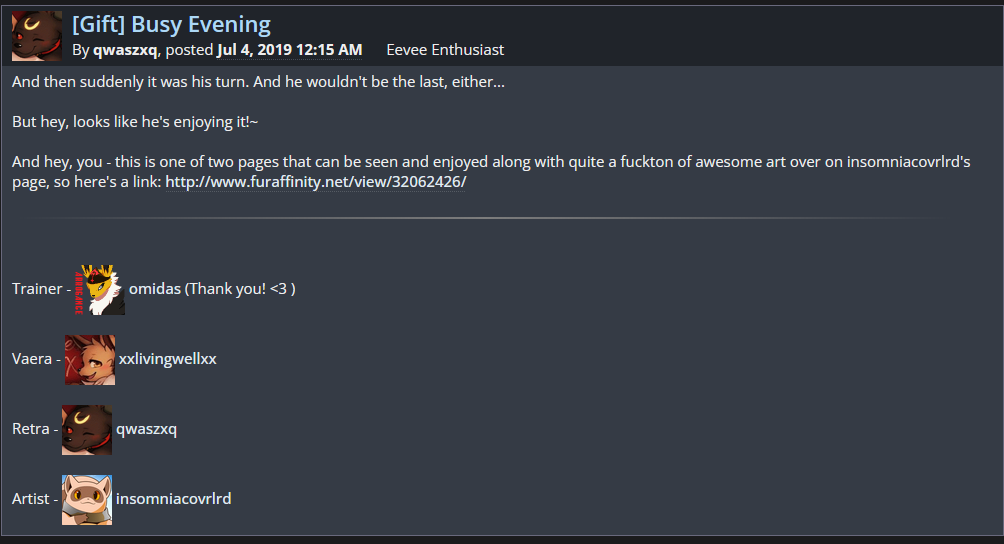Click the qwaszxq username in the Retra row

(x=147, y=429)
